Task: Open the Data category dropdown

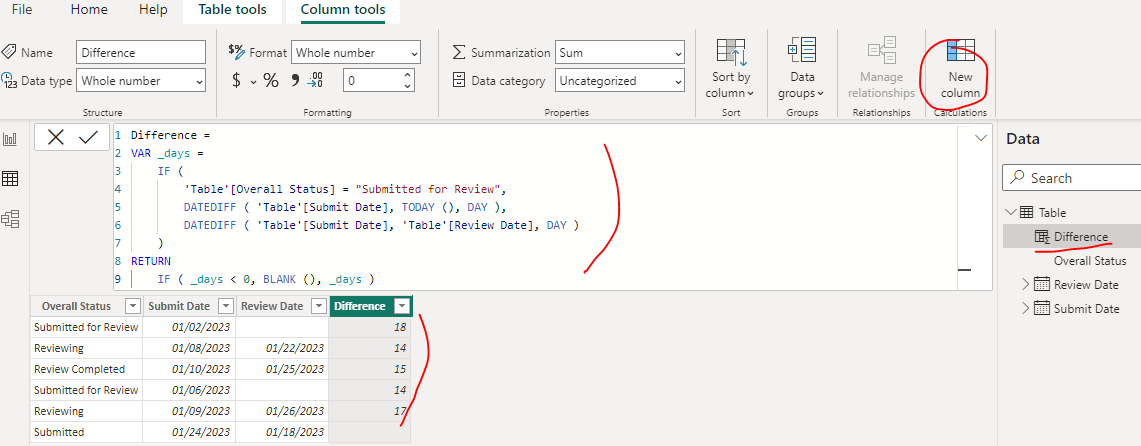Action: 619,81
